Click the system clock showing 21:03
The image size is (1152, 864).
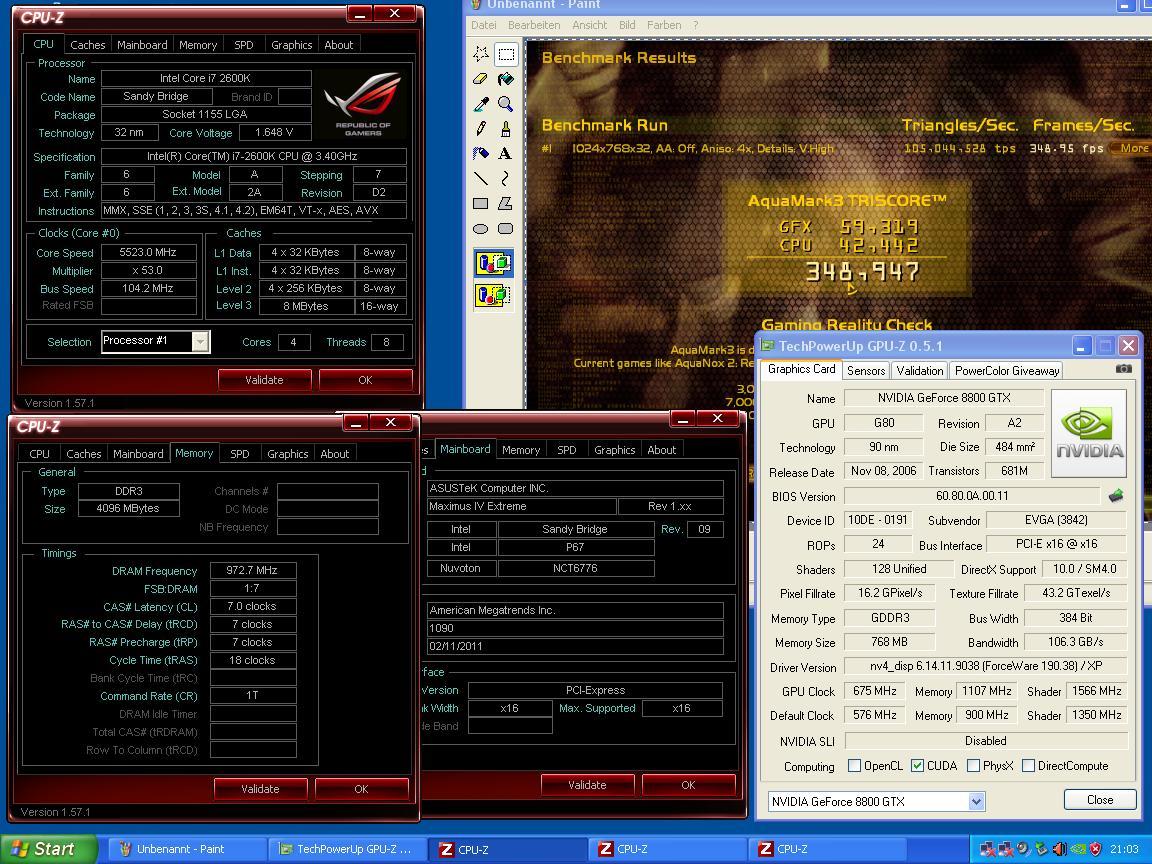tap(1124, 849)
